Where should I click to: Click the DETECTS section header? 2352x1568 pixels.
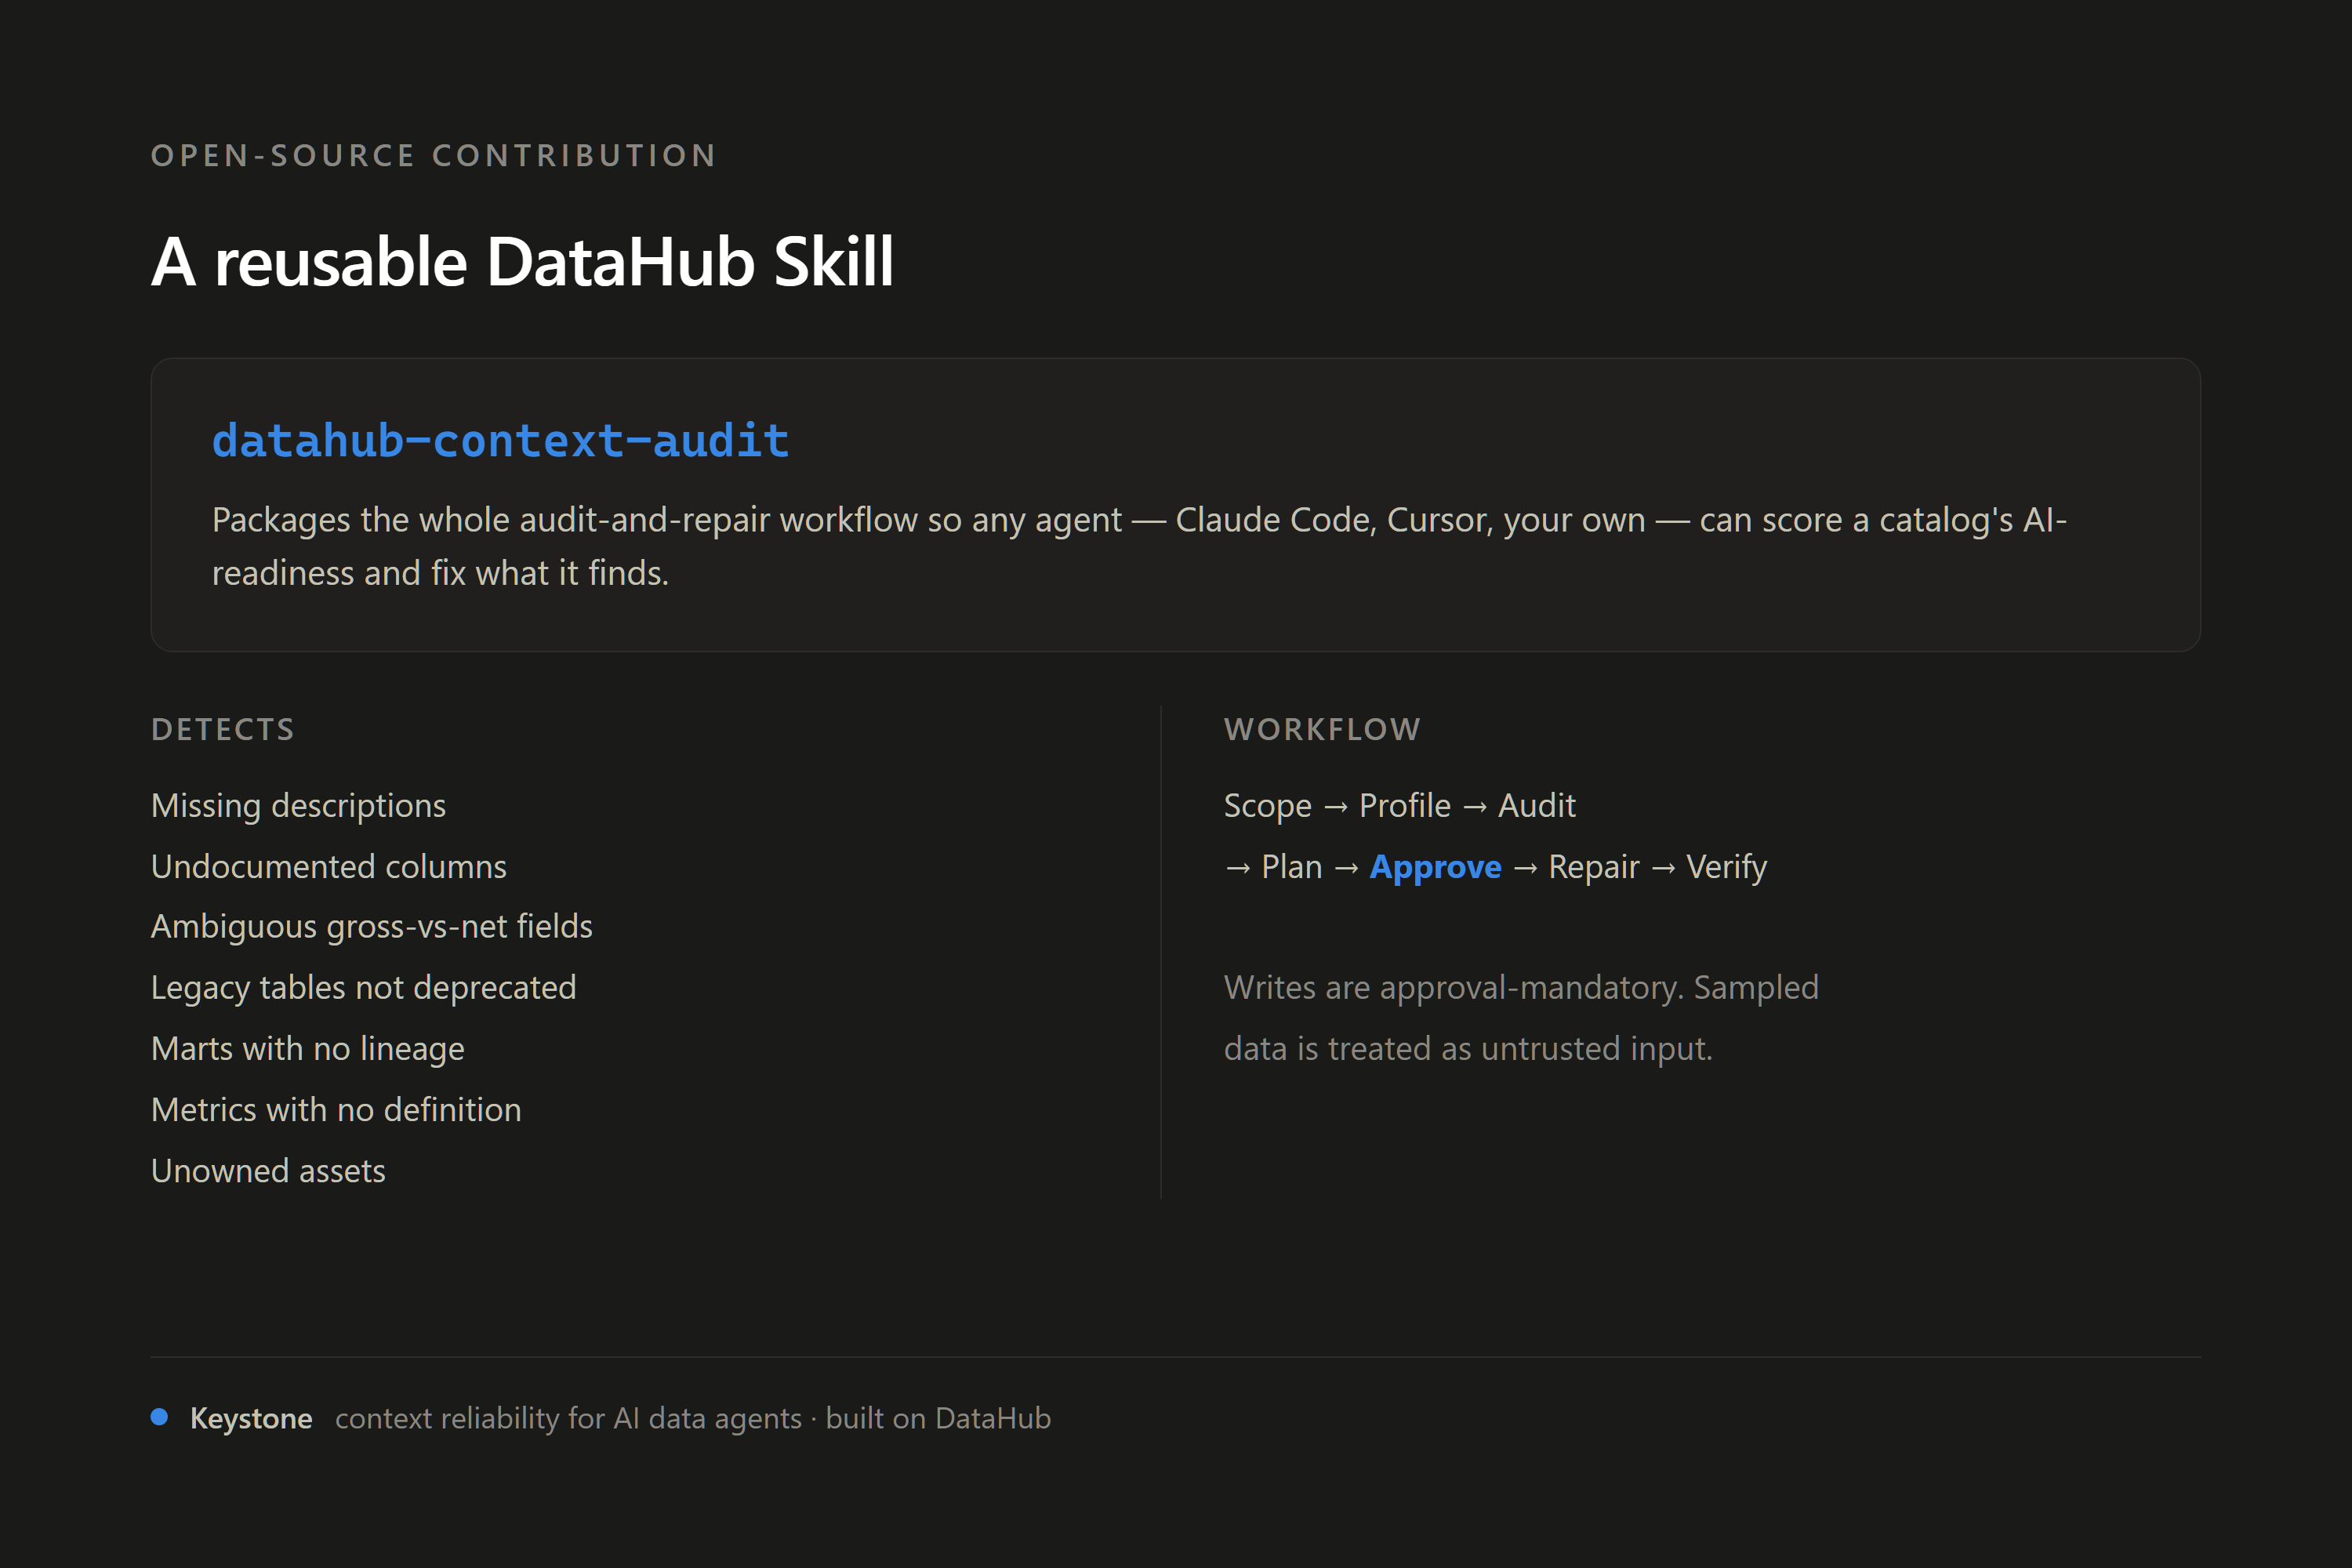click(223, 729)
